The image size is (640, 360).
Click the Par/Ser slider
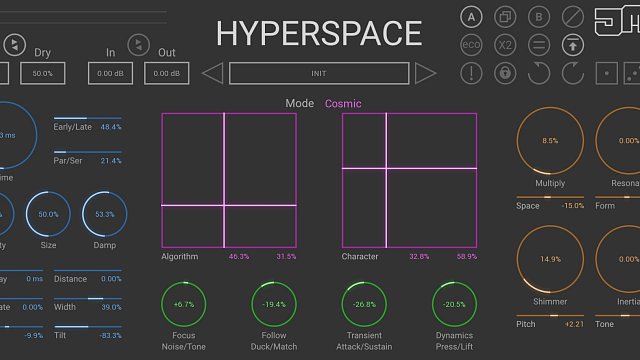[87, 152]
